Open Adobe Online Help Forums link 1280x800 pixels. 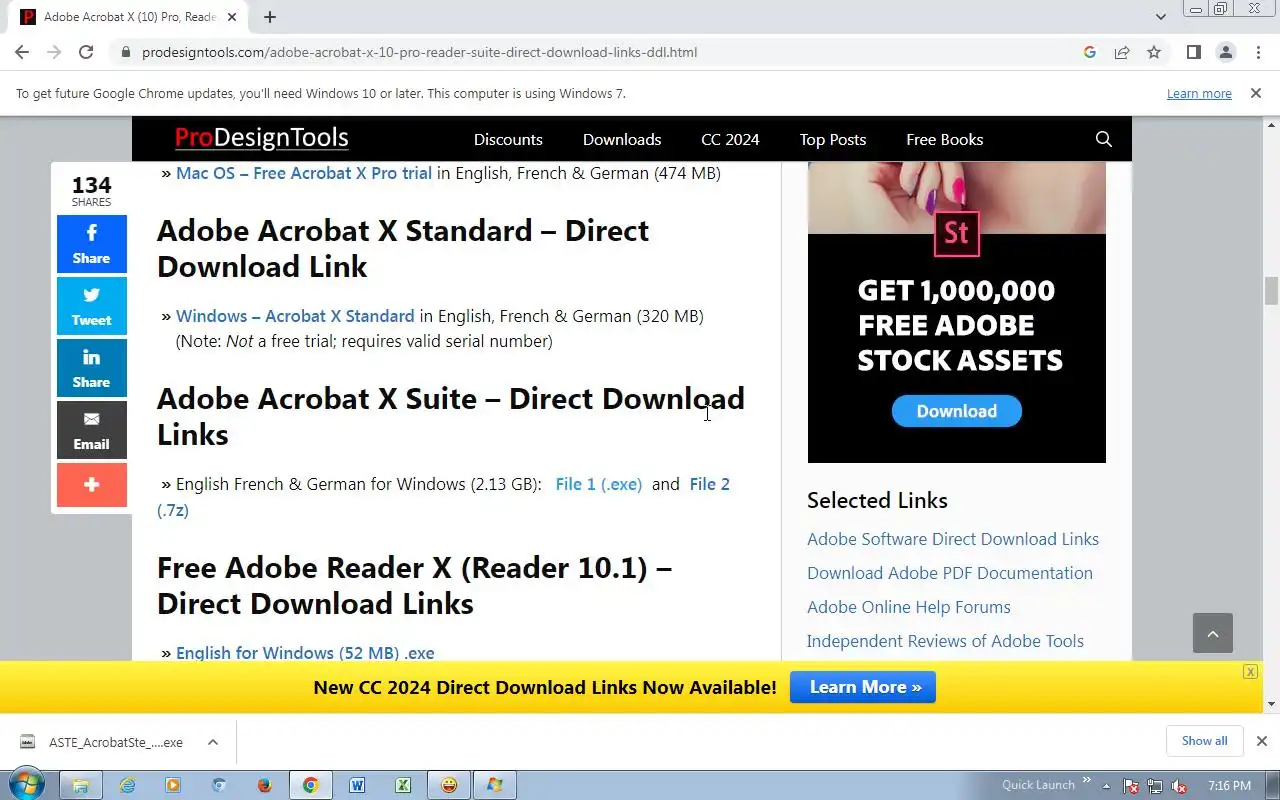[909, 607]
